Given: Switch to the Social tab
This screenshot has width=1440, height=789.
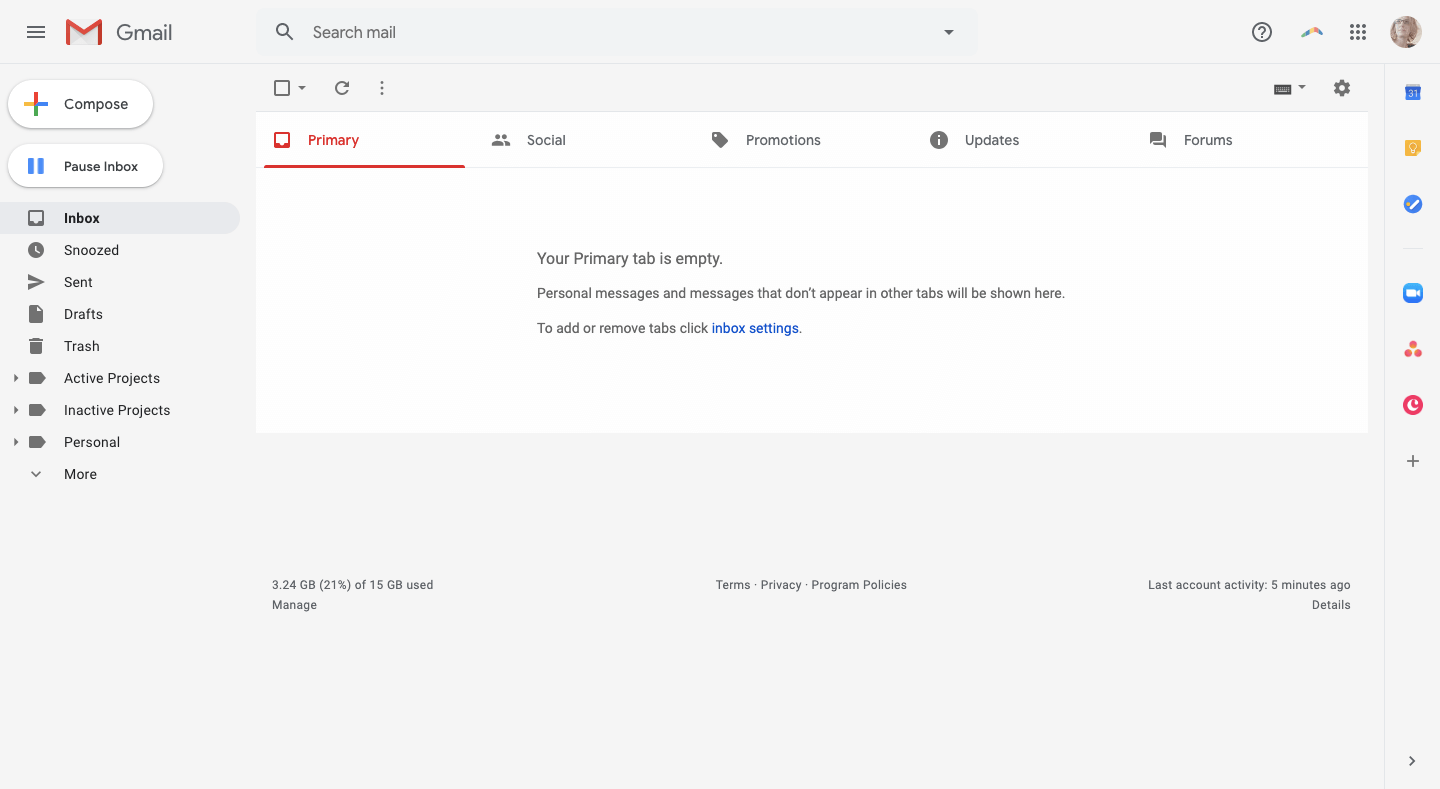Looking at the screenshot, I should (x=584, y=140).
